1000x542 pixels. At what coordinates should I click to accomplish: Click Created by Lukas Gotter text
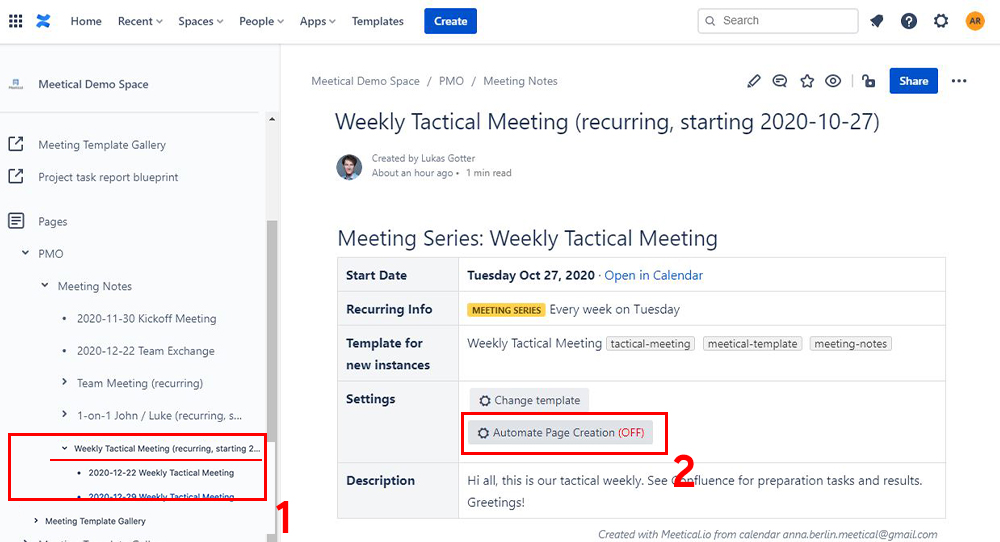click(x=423, y=158)
